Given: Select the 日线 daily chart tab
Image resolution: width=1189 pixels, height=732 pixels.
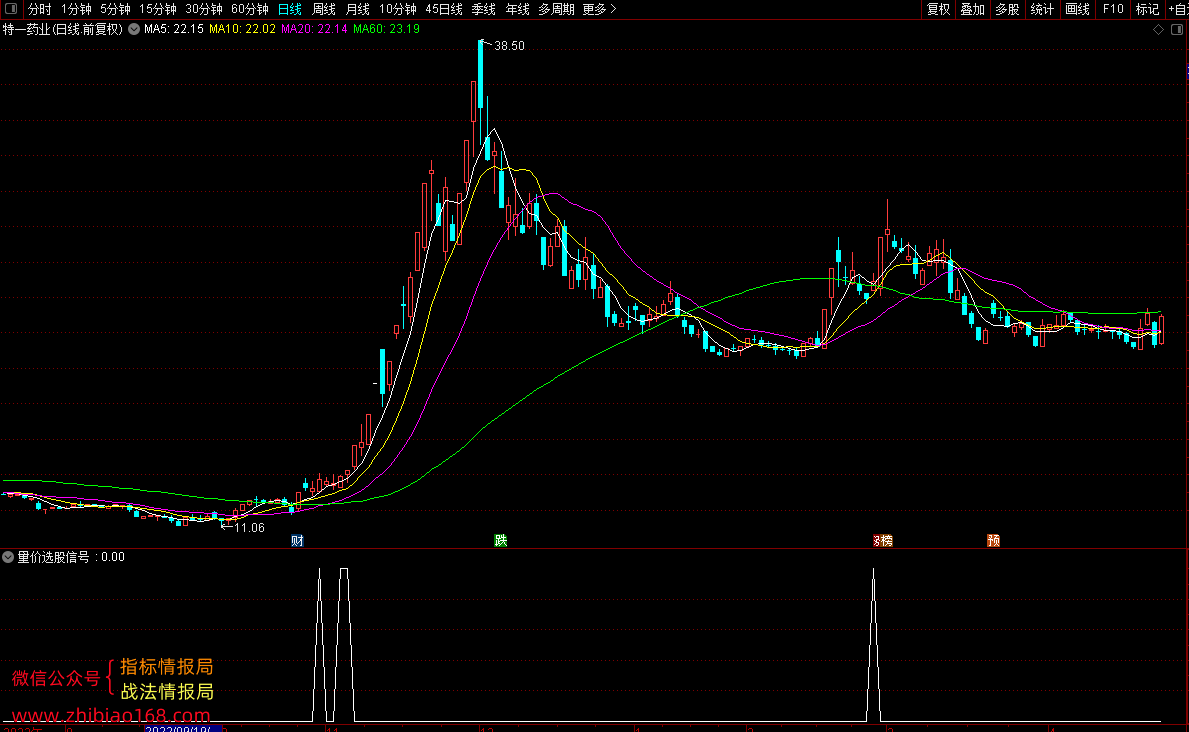Looking at the screenshot, I should pyautogui.click(x=290, y=9).
